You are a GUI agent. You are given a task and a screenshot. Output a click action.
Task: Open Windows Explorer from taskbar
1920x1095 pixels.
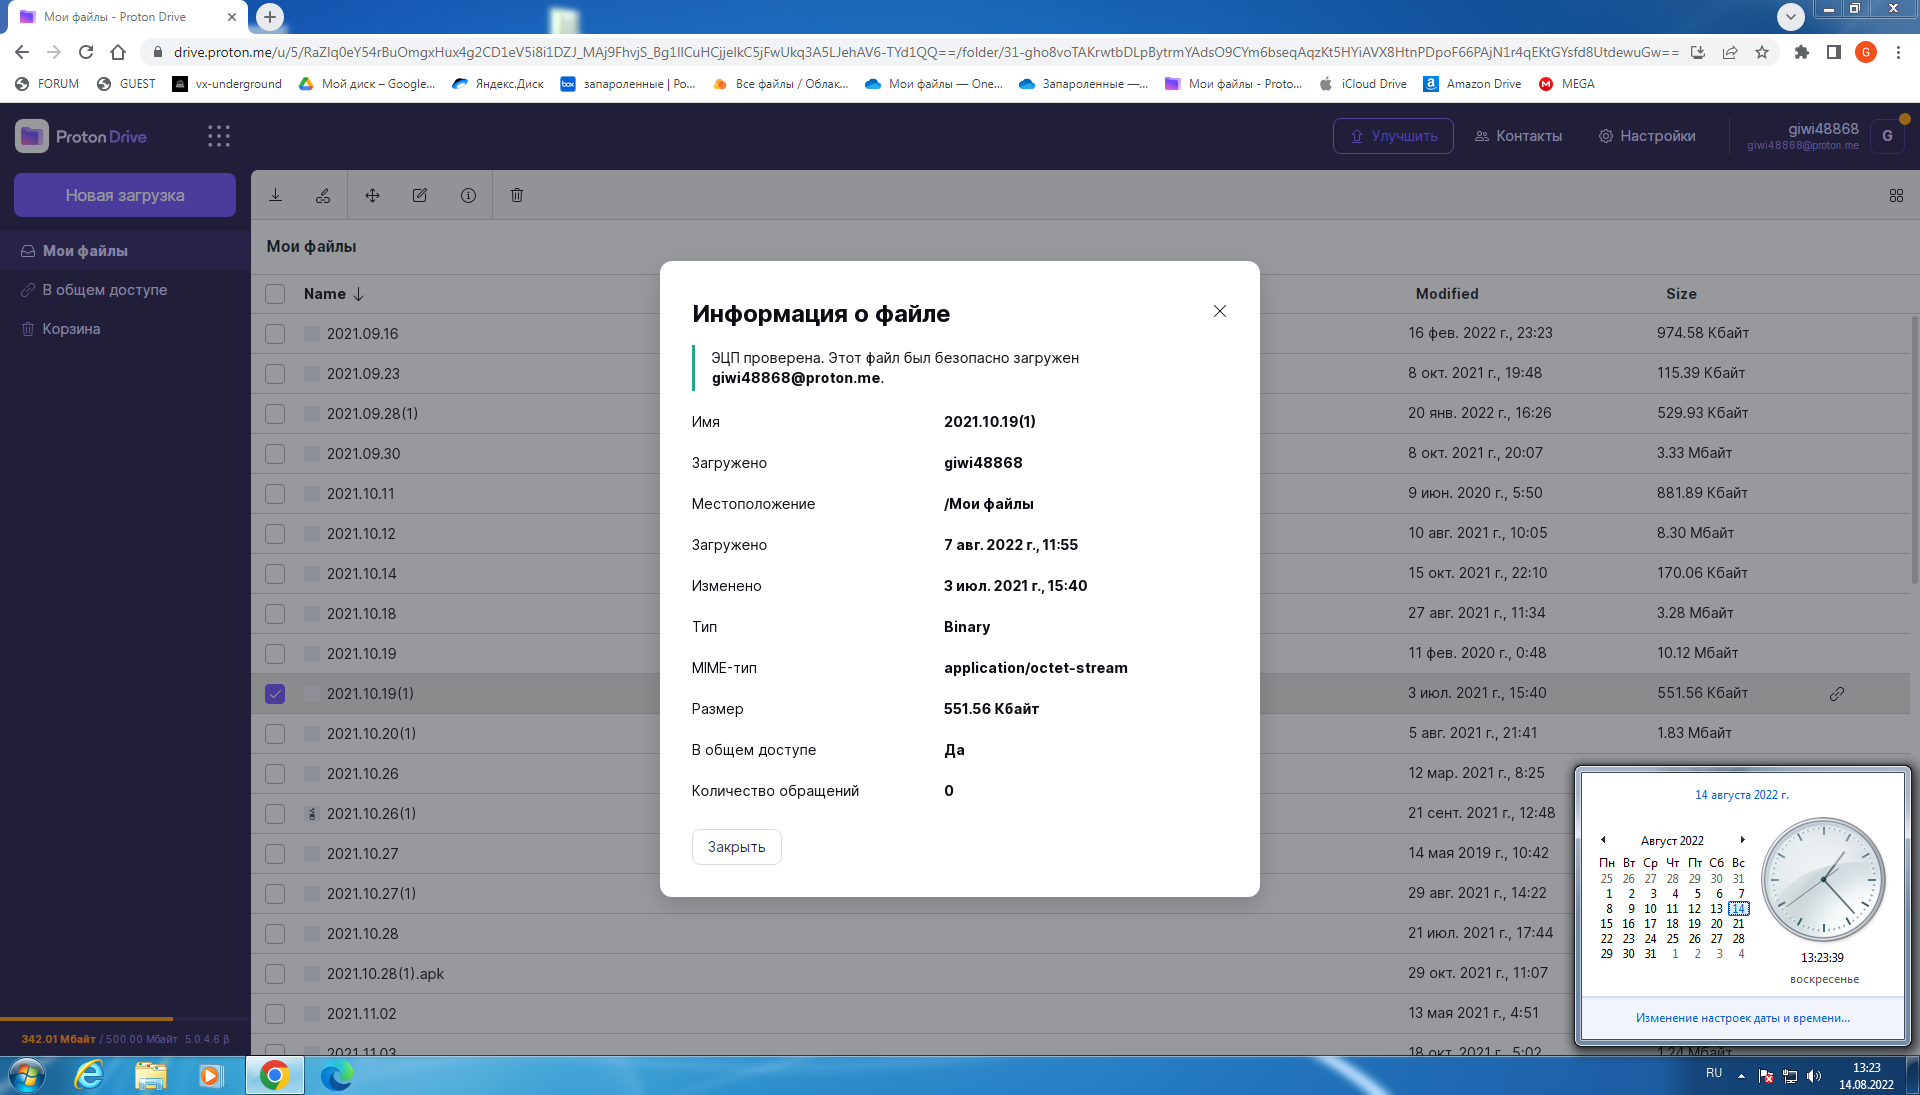tap(150, 1075)
